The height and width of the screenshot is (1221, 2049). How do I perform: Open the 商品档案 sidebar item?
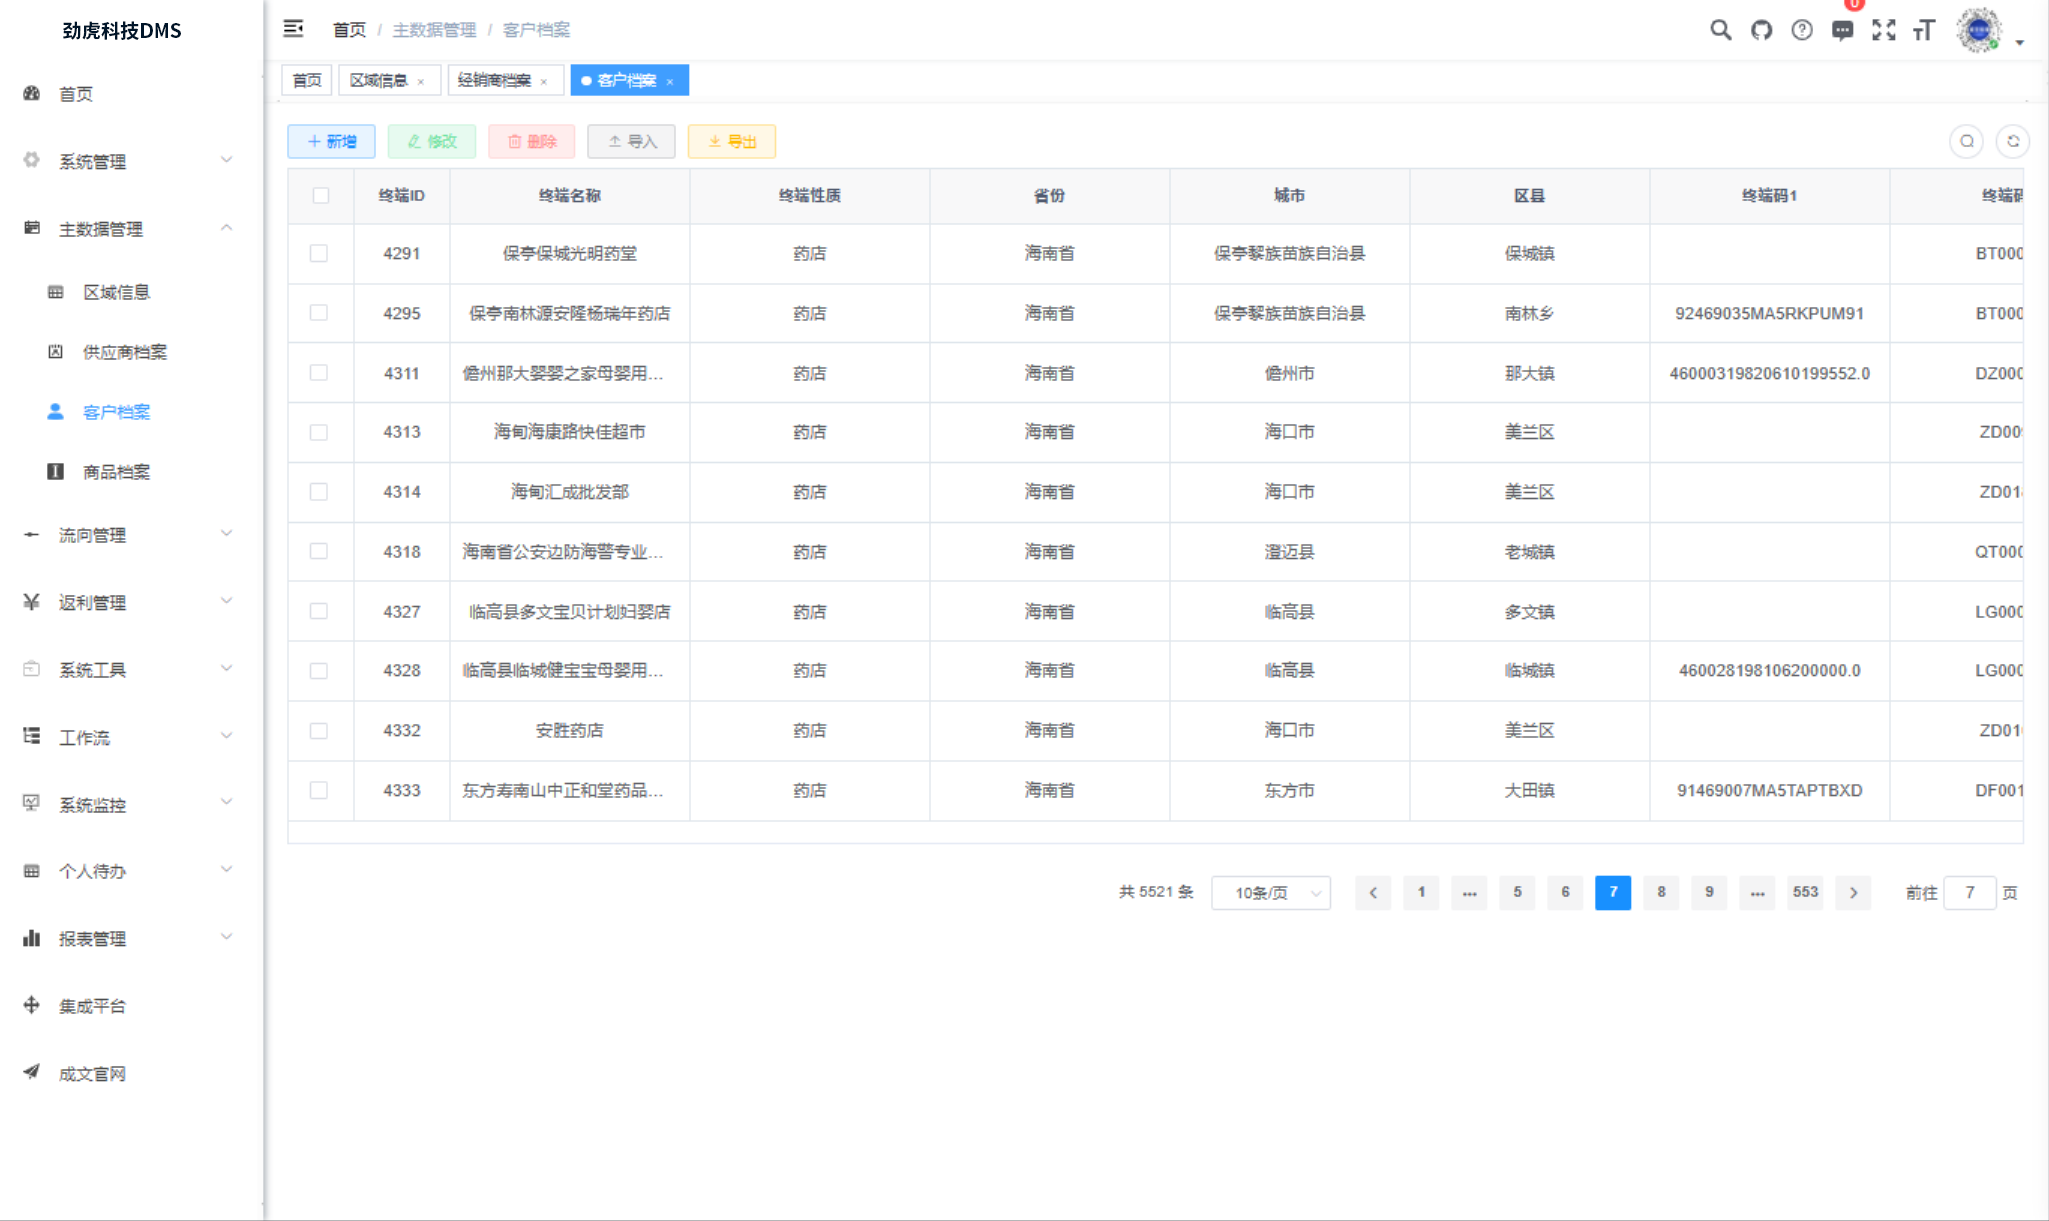113,471
